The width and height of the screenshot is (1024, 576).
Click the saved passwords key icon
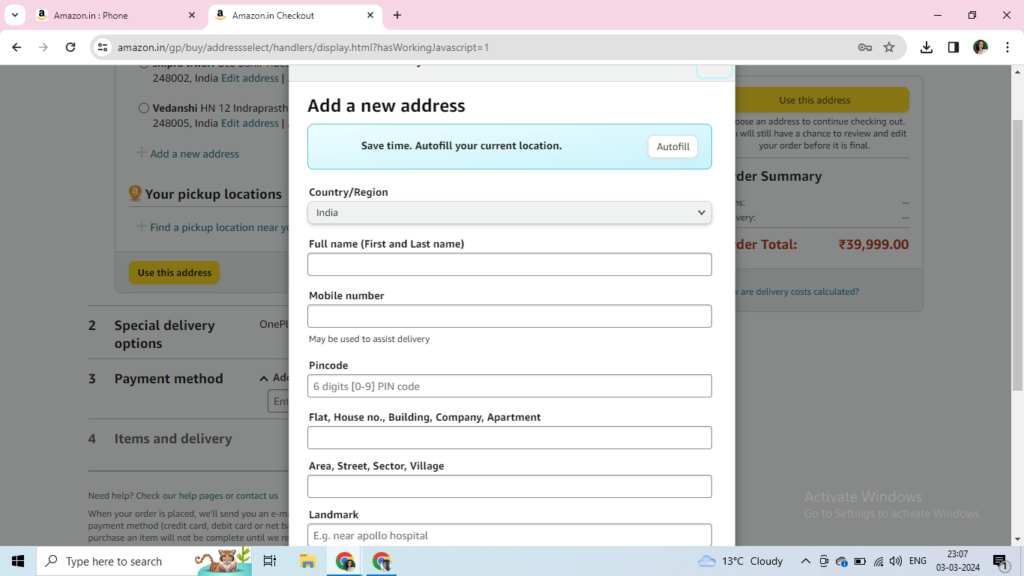(x=865, y=47)
